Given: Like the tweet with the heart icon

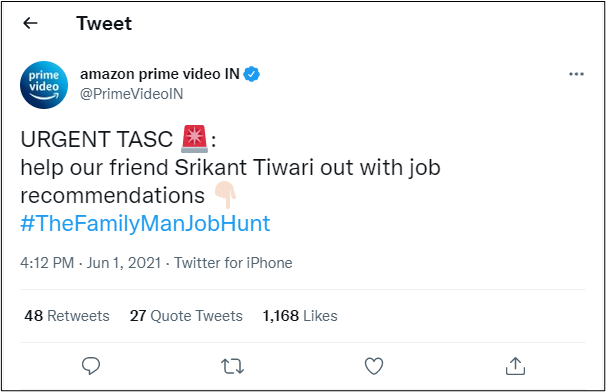Looking at the screenshot, I should [374, 366].
